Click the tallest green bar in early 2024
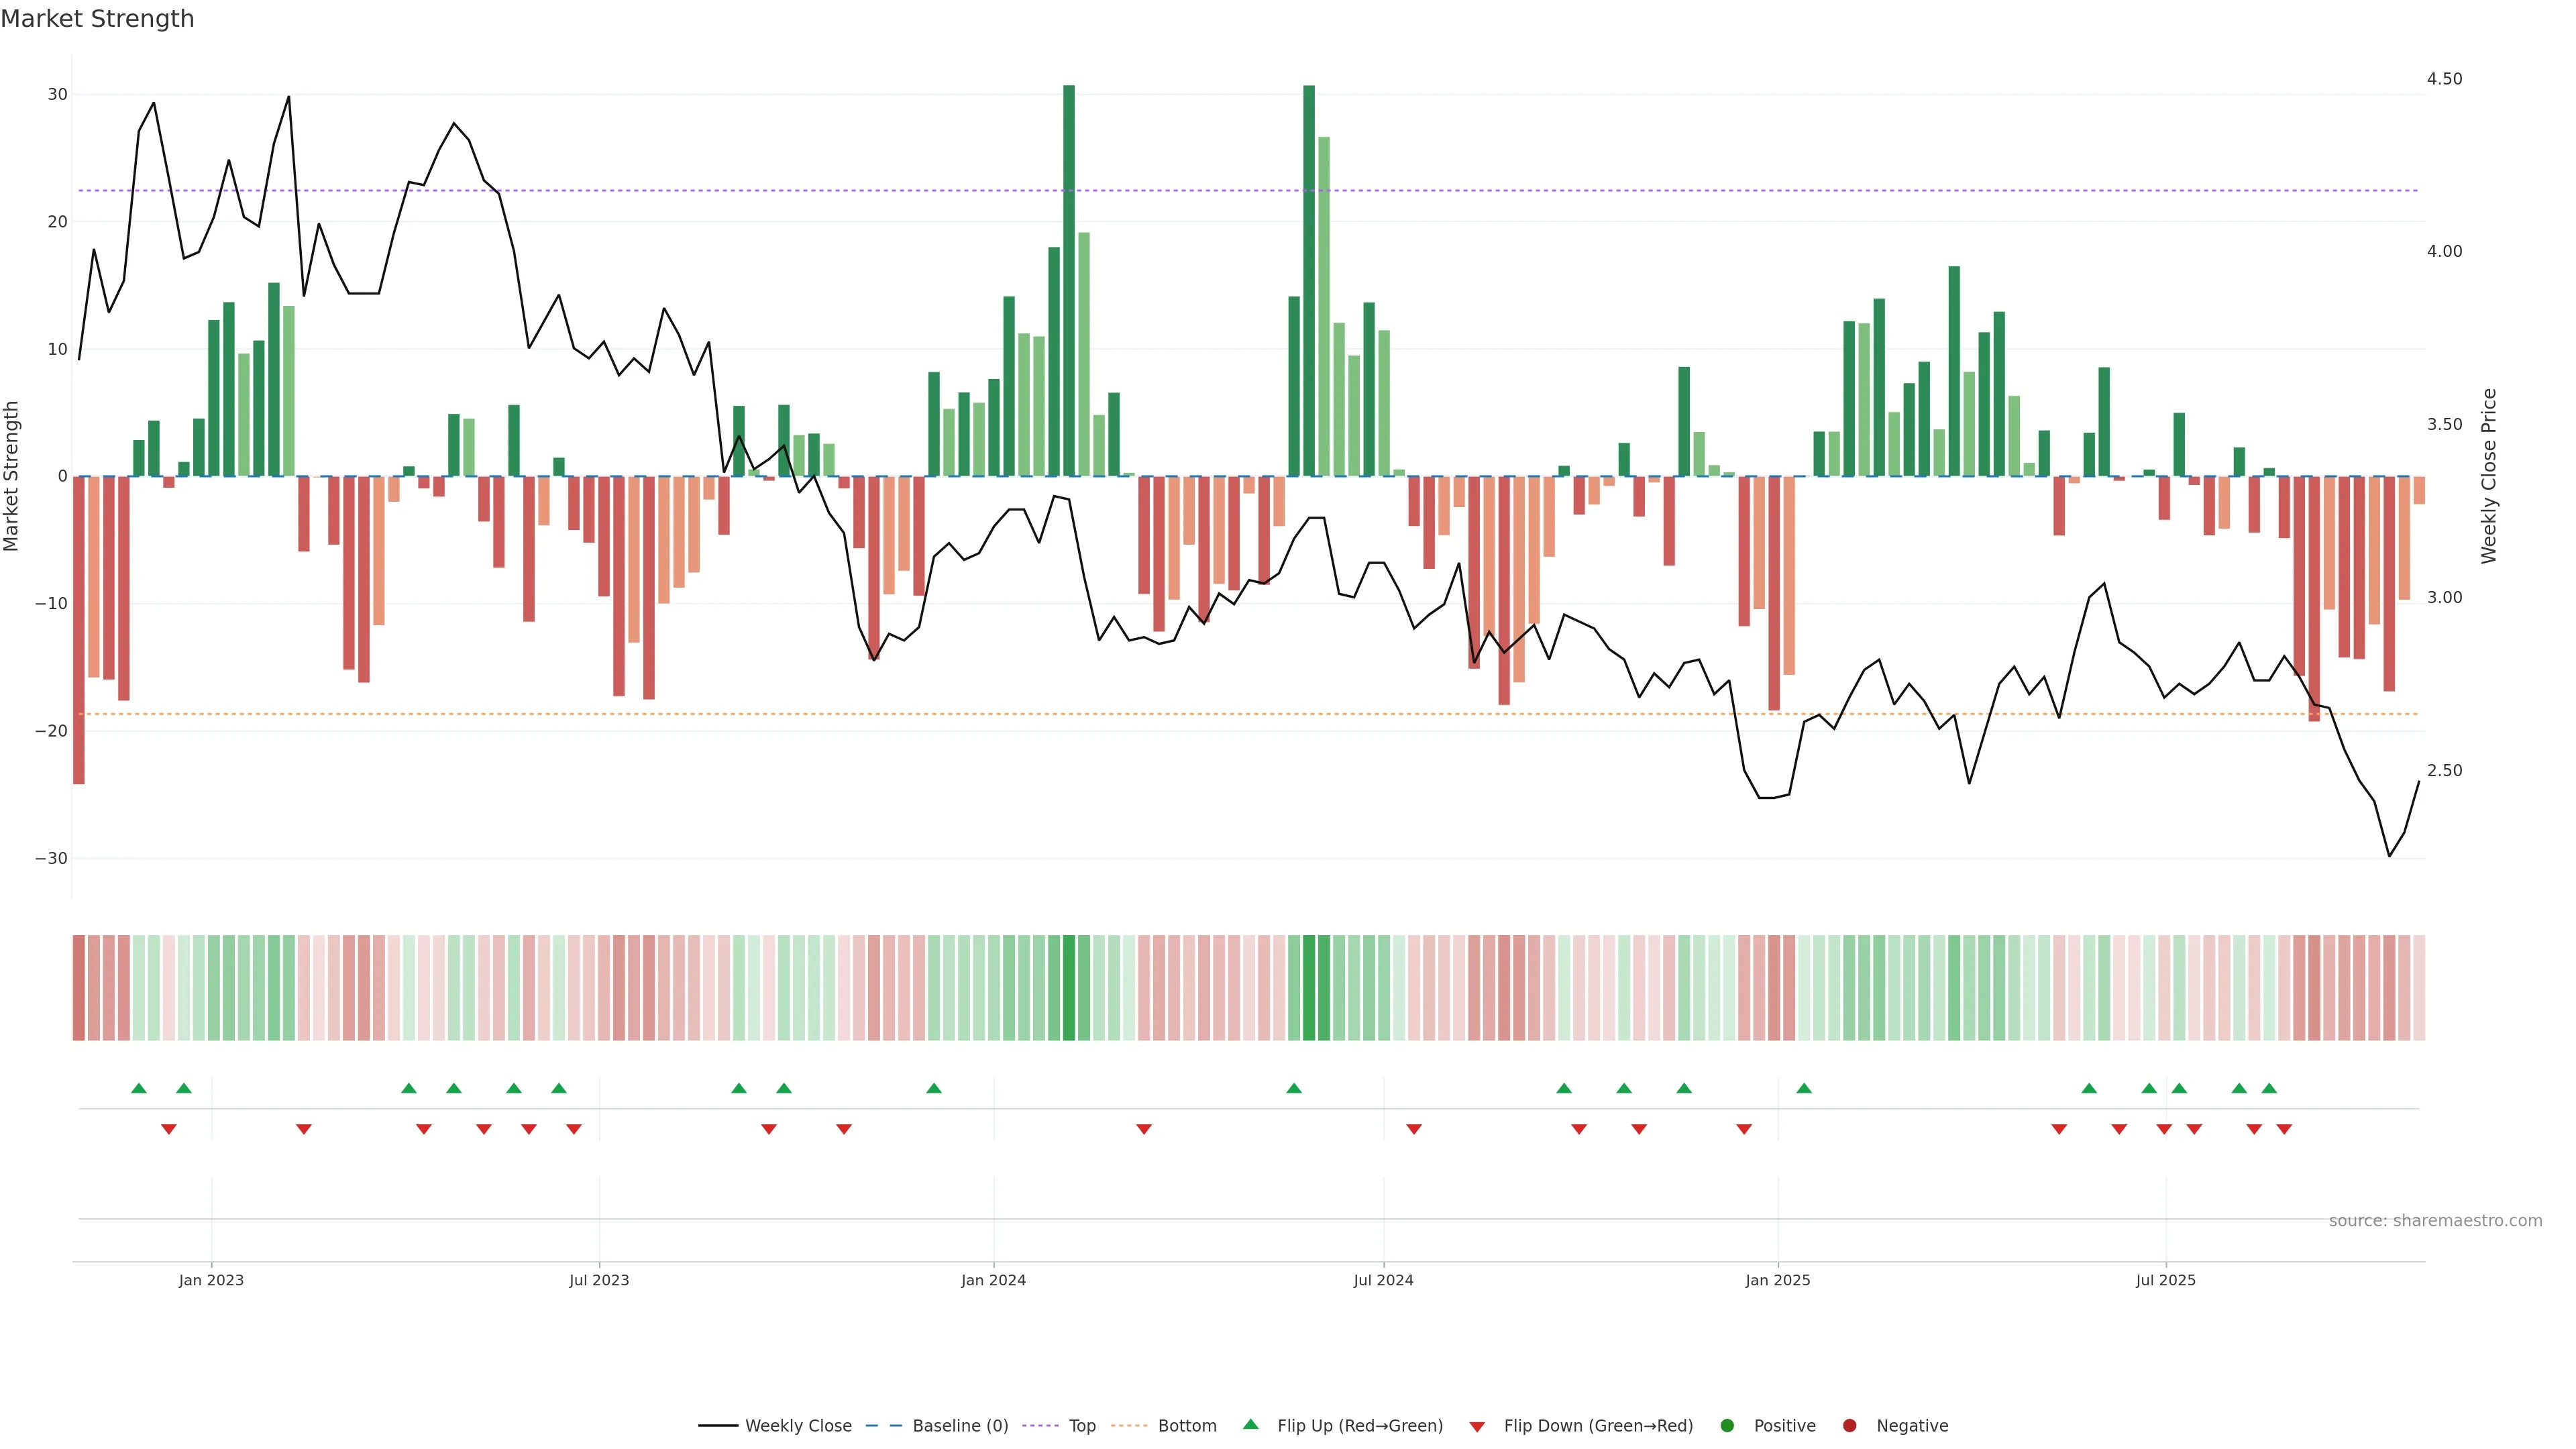Screen dimensions: 2576x1449 tap(1069, 280)
